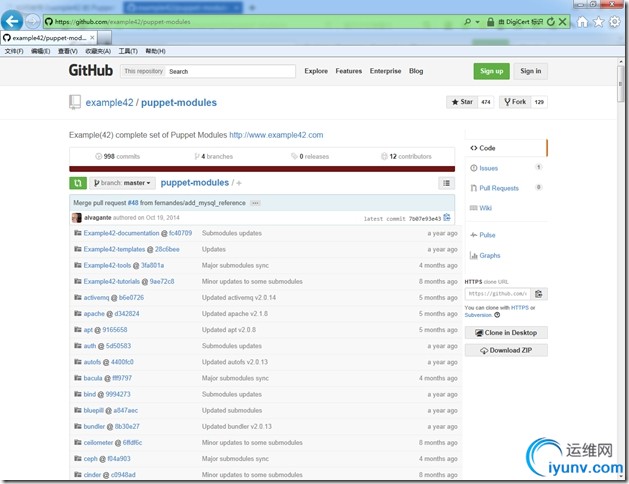Image resolution: width=629 pixels, height=484 pixels.
Task: Open the Explore link
Action: tap(316, 71)
